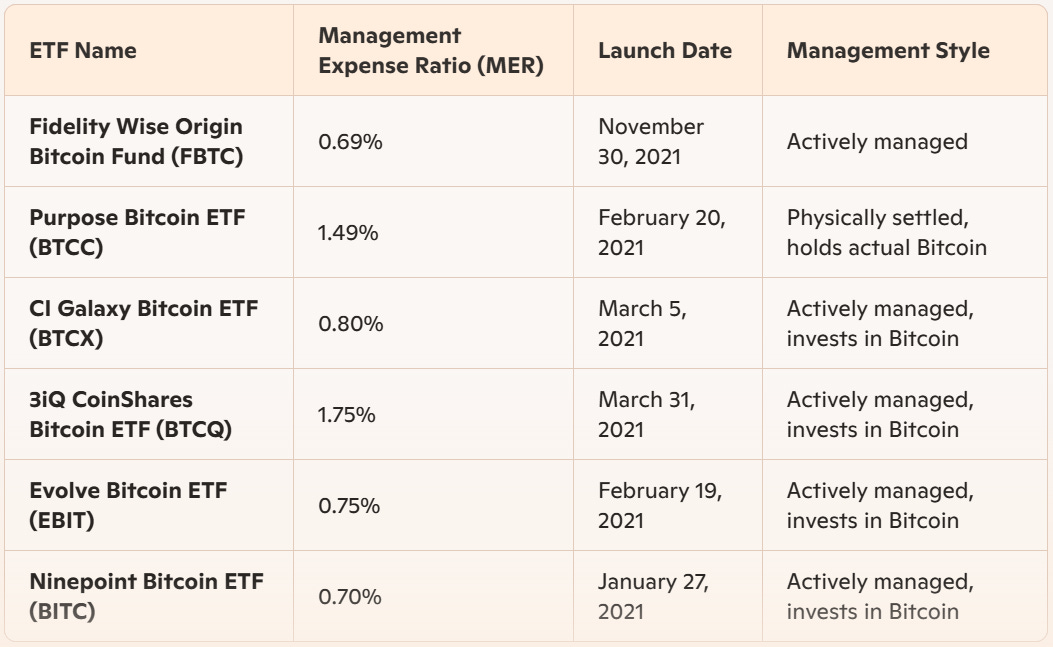Click the ETF Name column header
The height and width of the screenshot is (647, 1053).
(83, 50)
